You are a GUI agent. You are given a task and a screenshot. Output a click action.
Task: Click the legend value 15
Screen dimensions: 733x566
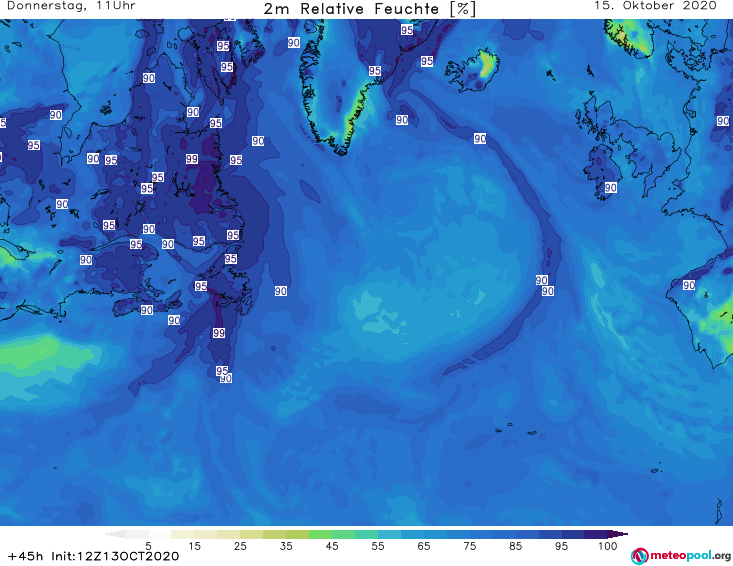pyautogui.click(x=194, y=546)
